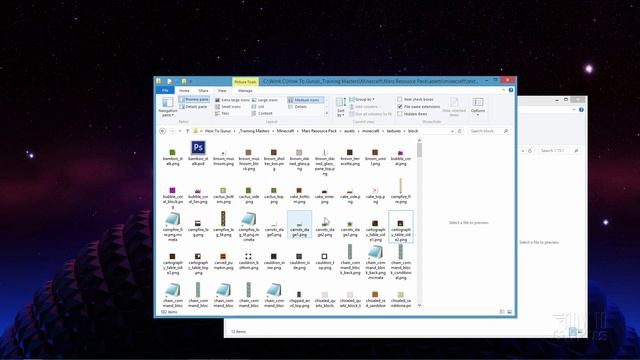Select the cauldron_top.png file icon
640x360 pixels.
click(x=324, y=256)
